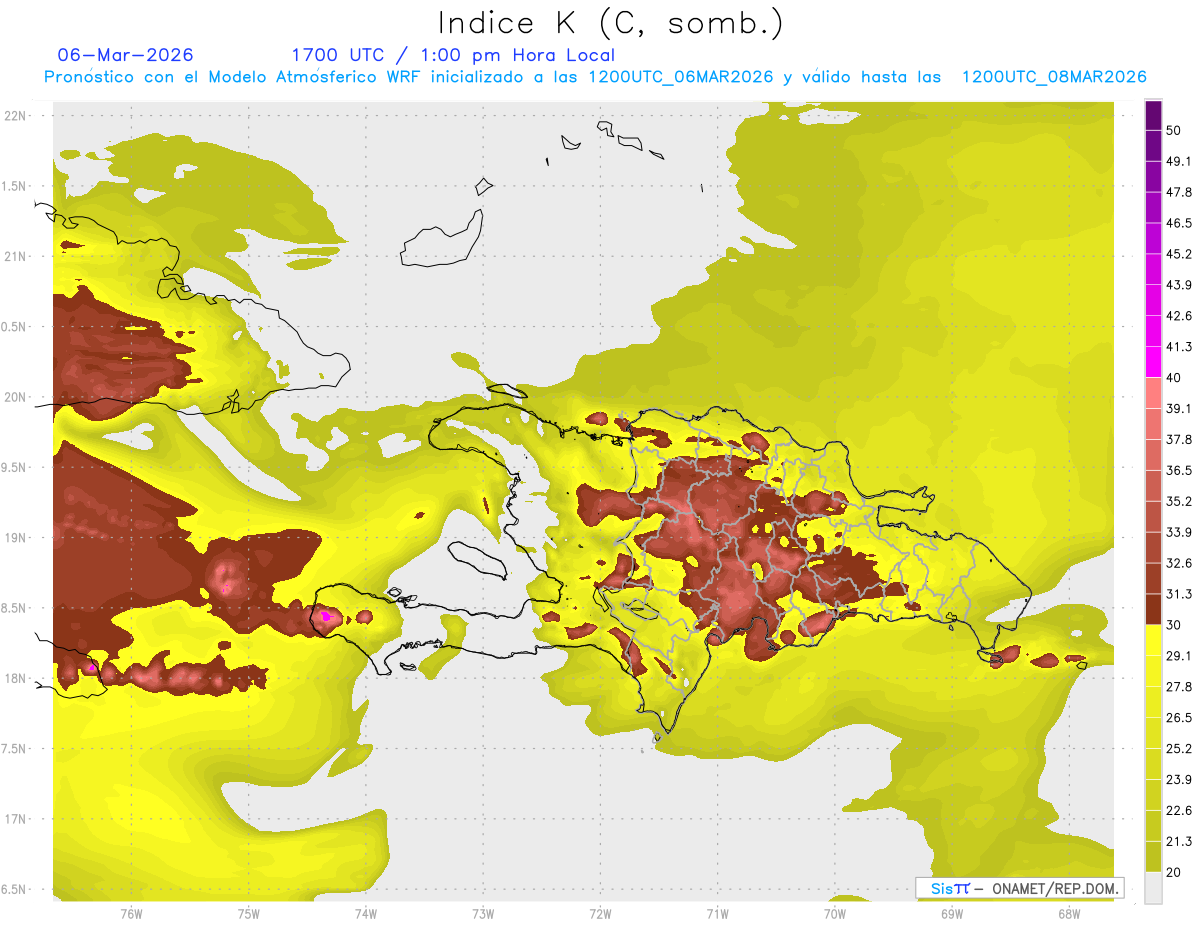Image resolution: width=1200 pixels, height=927 pixels.
Task: Click the "73W" longitude label
Action: 483,913
